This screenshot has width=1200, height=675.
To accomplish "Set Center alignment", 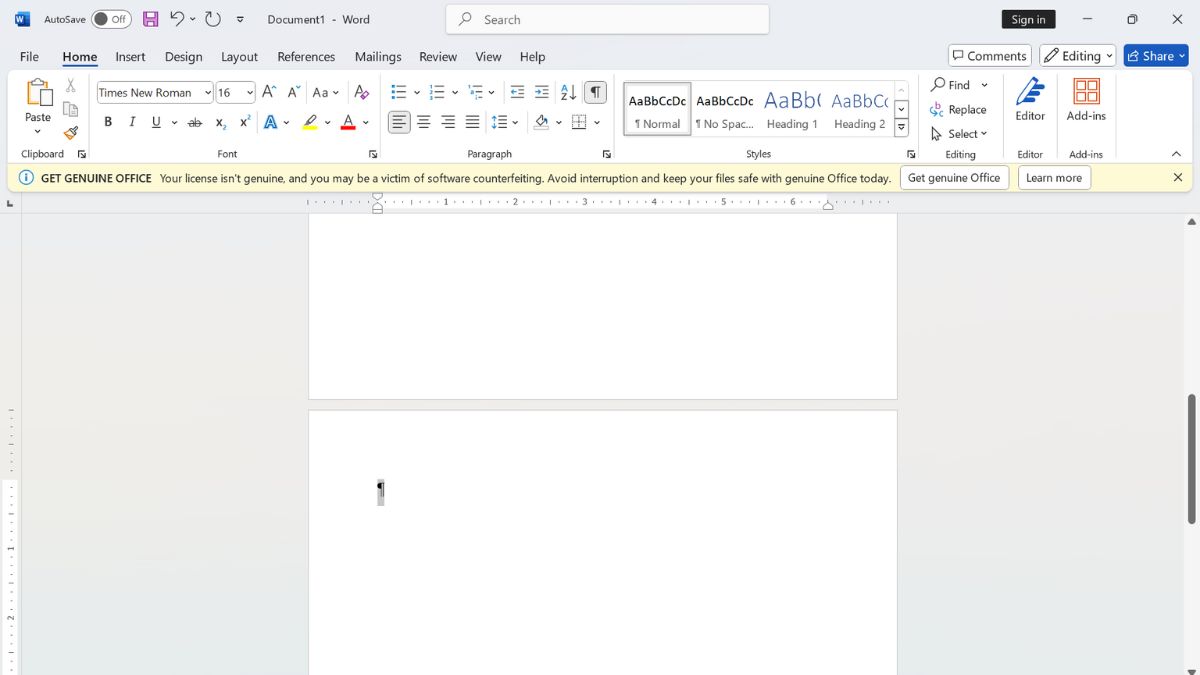I will click(424, 122).
